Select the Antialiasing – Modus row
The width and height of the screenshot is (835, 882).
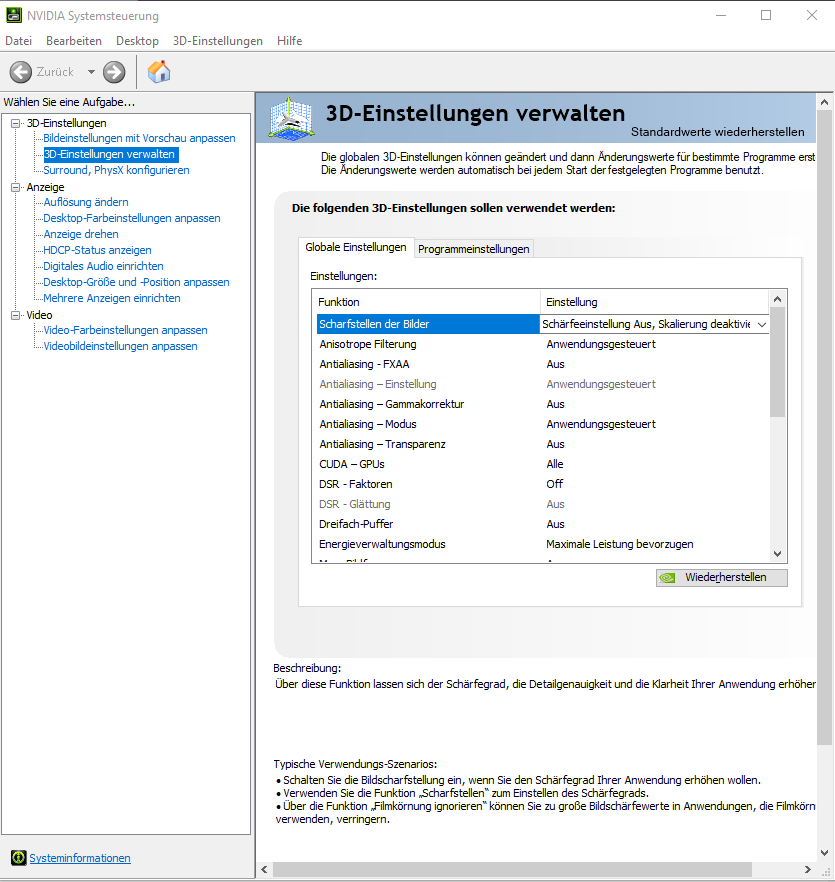(542, 424)
